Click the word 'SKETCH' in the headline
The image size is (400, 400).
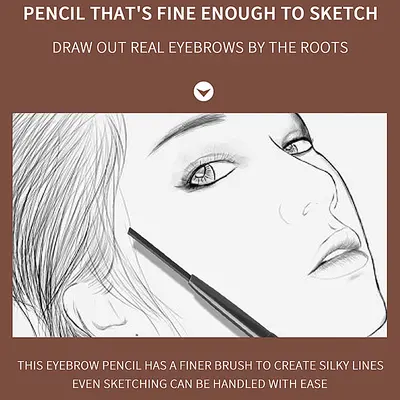(344, 13)
